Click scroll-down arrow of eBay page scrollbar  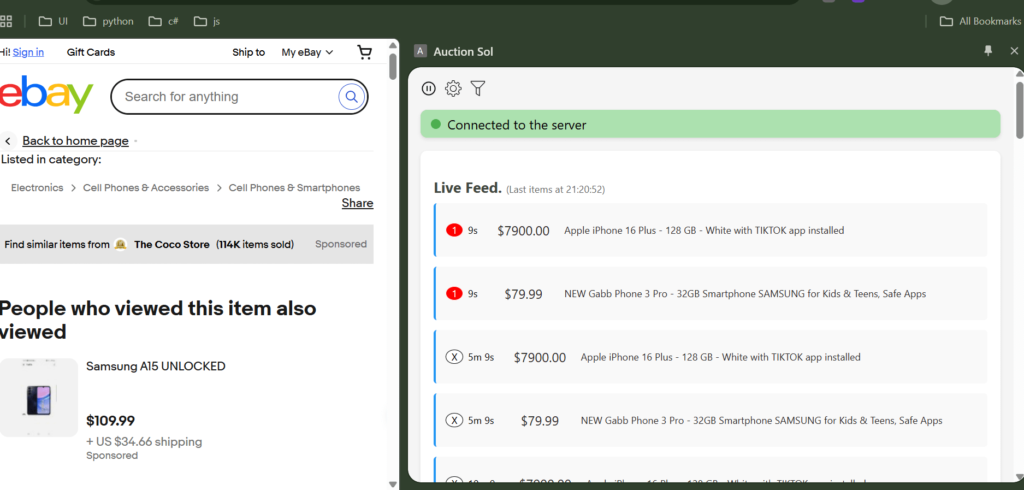click(392, 484)
